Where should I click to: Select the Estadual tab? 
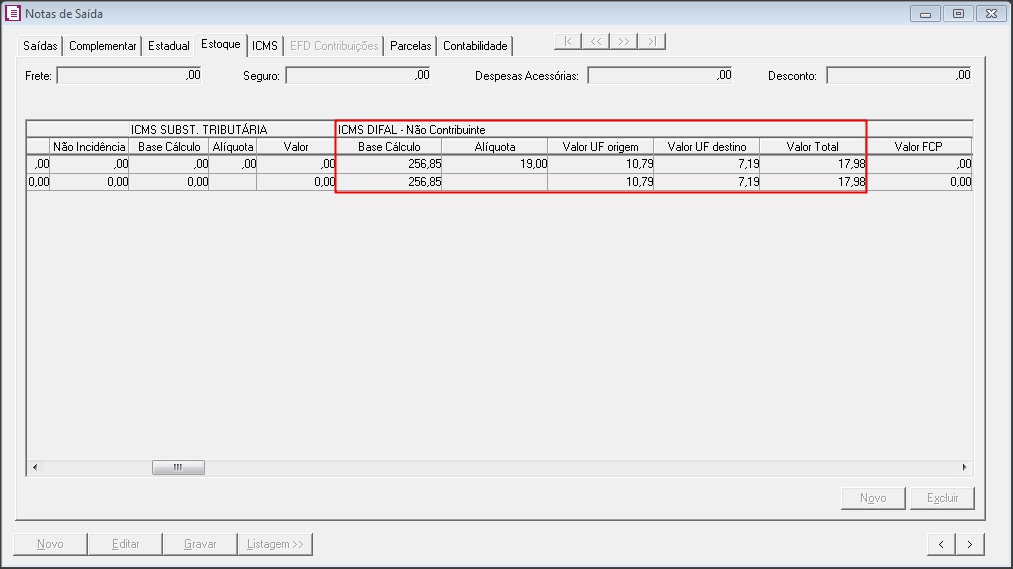tap(169, 46)
